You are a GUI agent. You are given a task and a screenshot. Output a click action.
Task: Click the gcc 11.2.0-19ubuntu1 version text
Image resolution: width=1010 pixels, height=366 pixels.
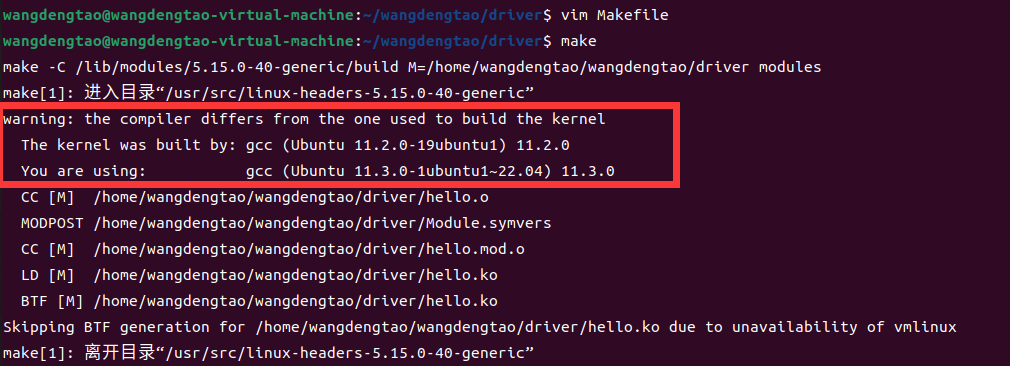(408, 145)
